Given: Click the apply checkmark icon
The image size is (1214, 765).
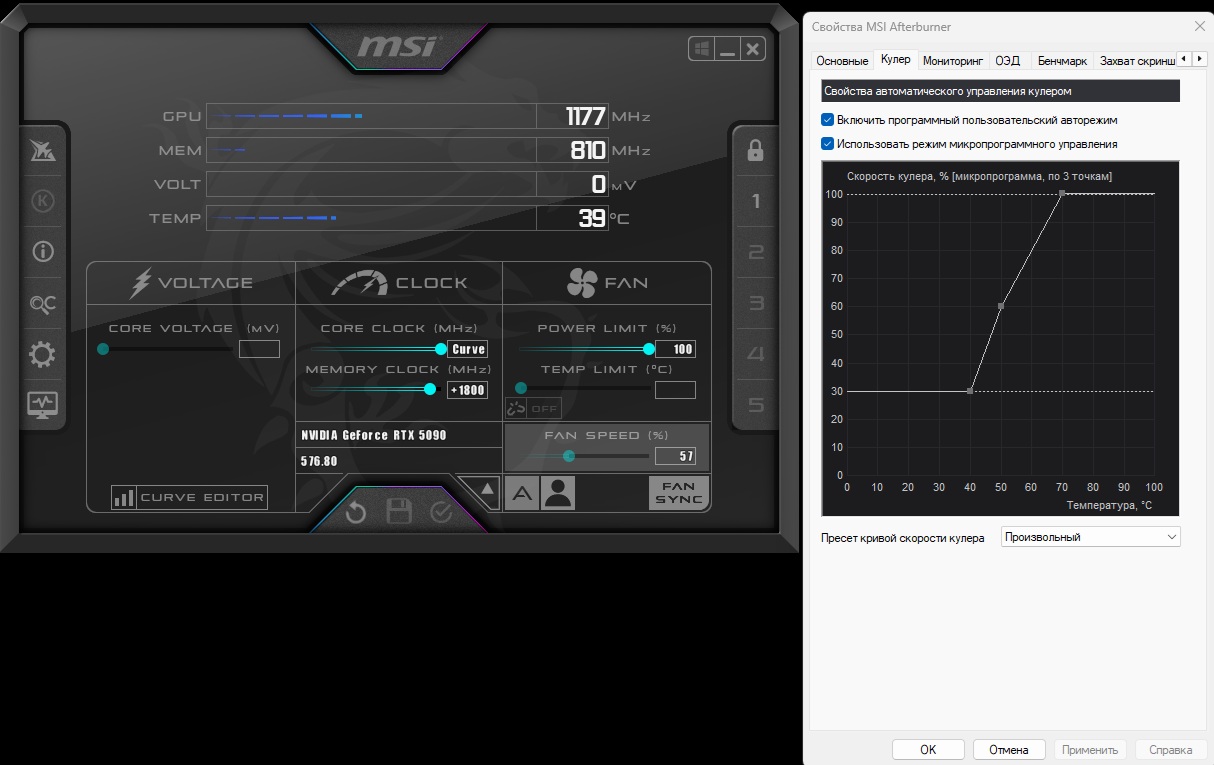Looking at the screenshot, I should [441, 513].
